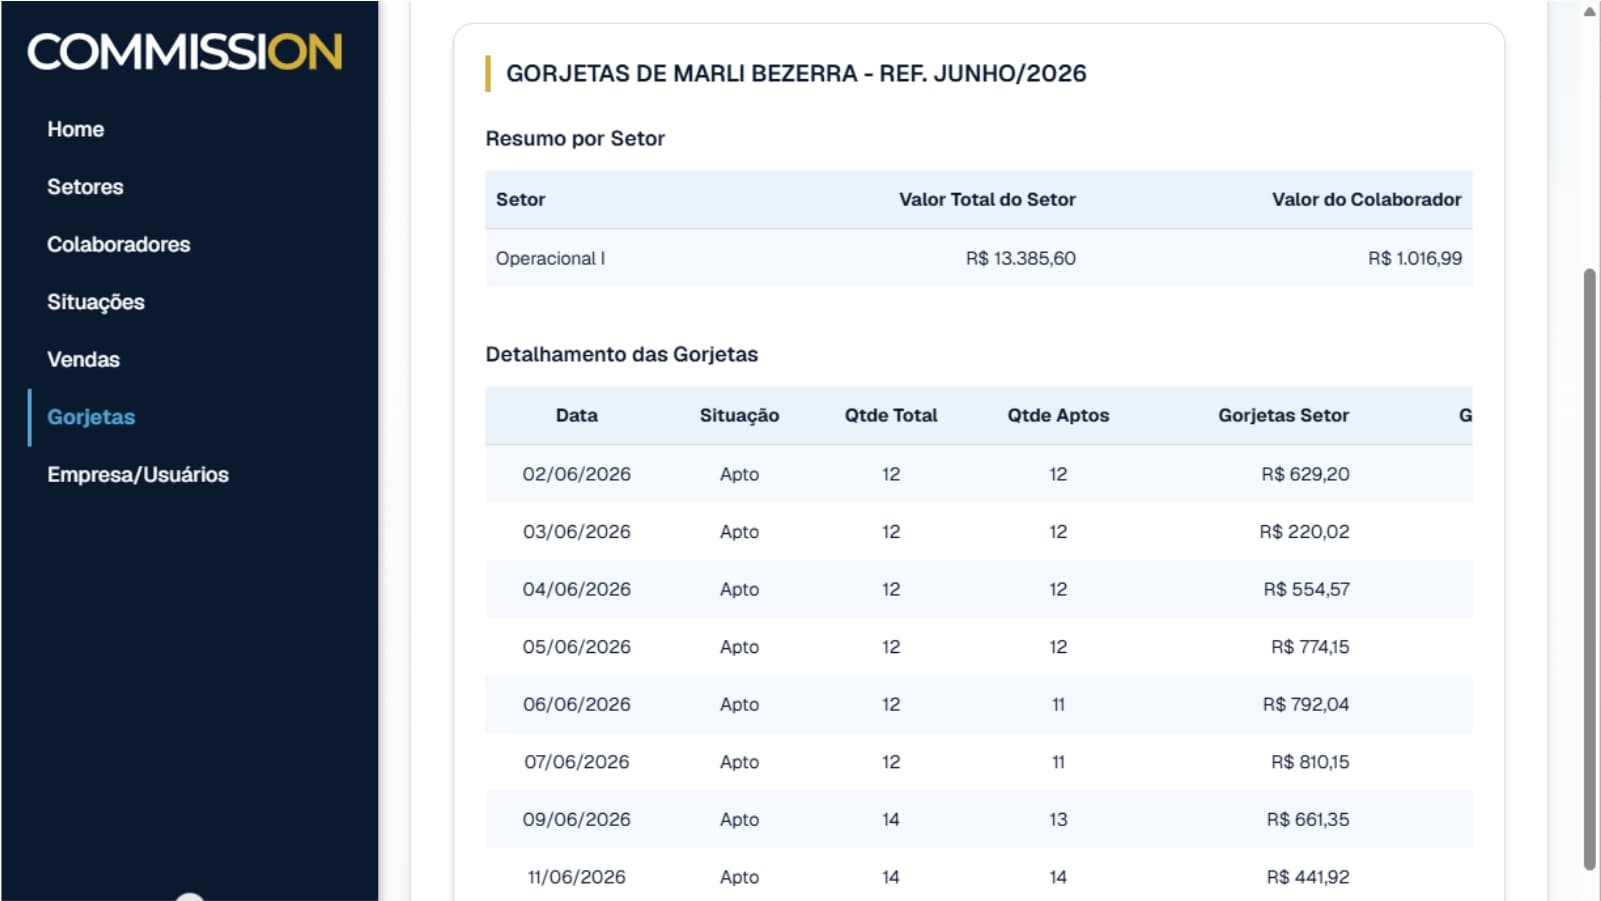Click the Data column header
The image size is (1601, 901).
(x=577, y=415)
